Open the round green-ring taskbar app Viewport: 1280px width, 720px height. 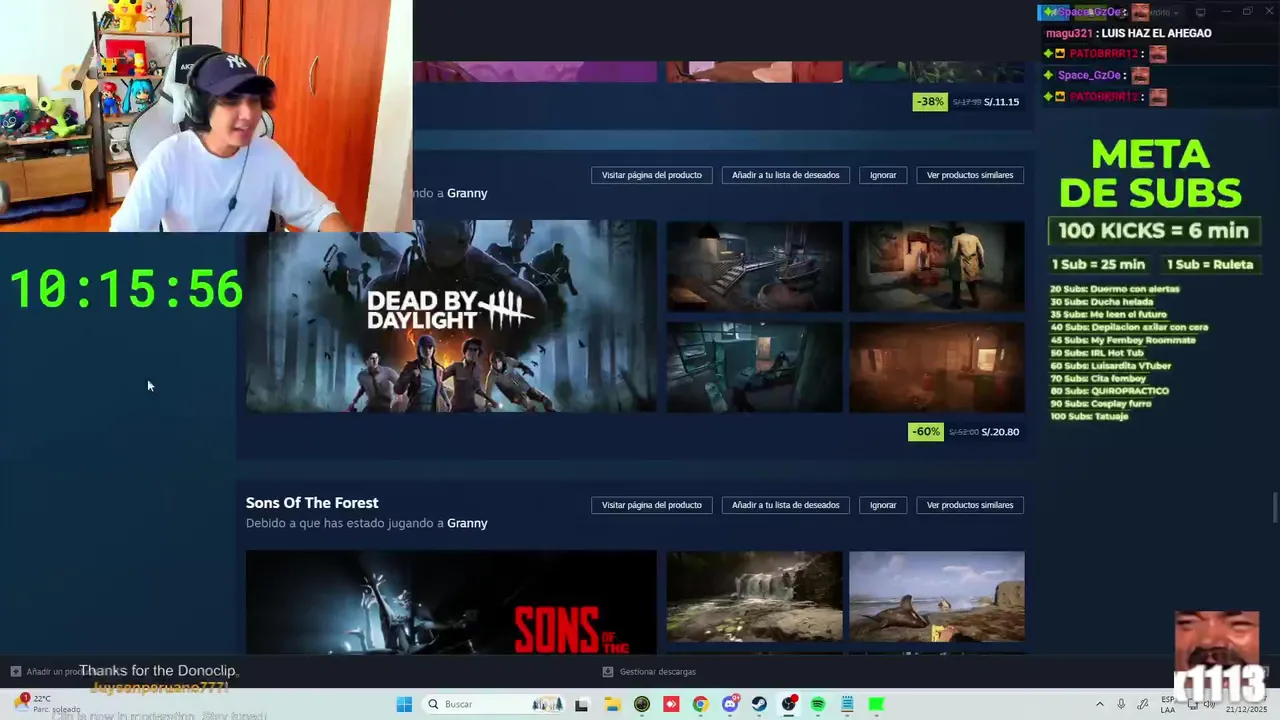coord(642,704)
